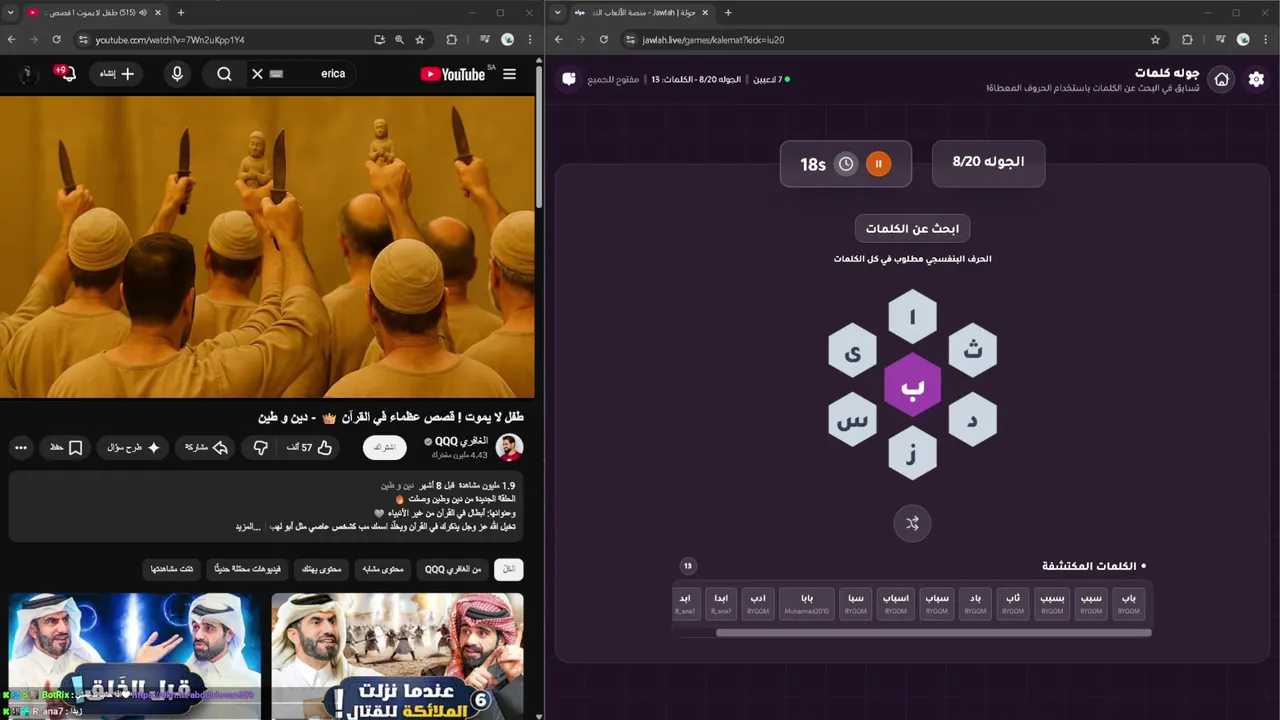
Task: Click Jawlah window address bar
Action: click(893, 40)
